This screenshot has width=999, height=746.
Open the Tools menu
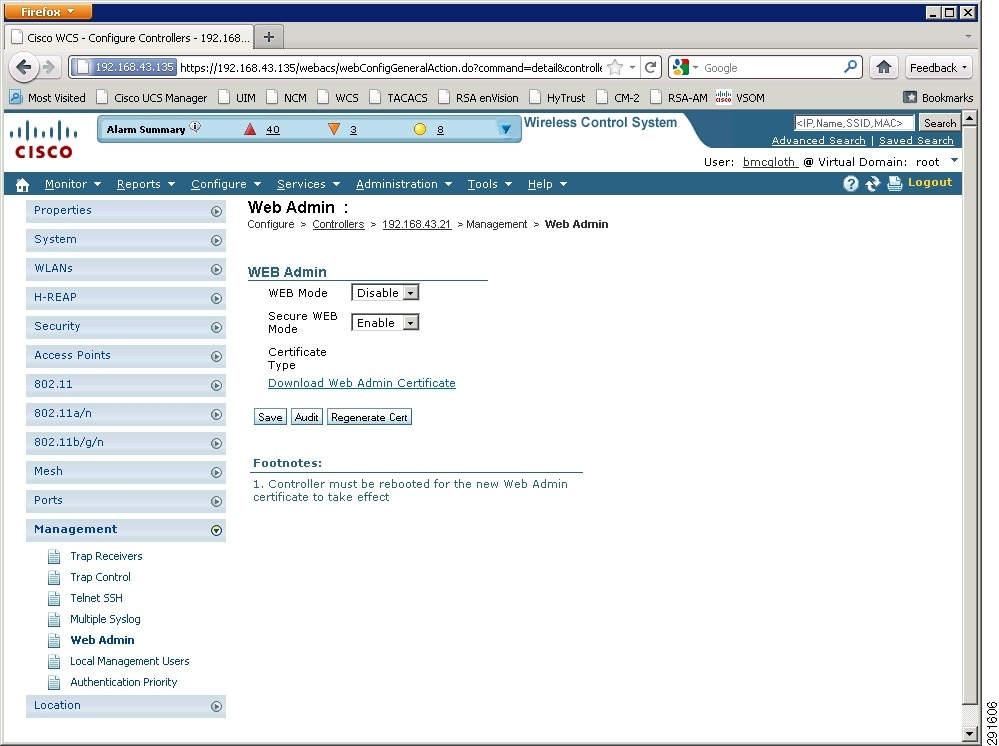point(489,184)
